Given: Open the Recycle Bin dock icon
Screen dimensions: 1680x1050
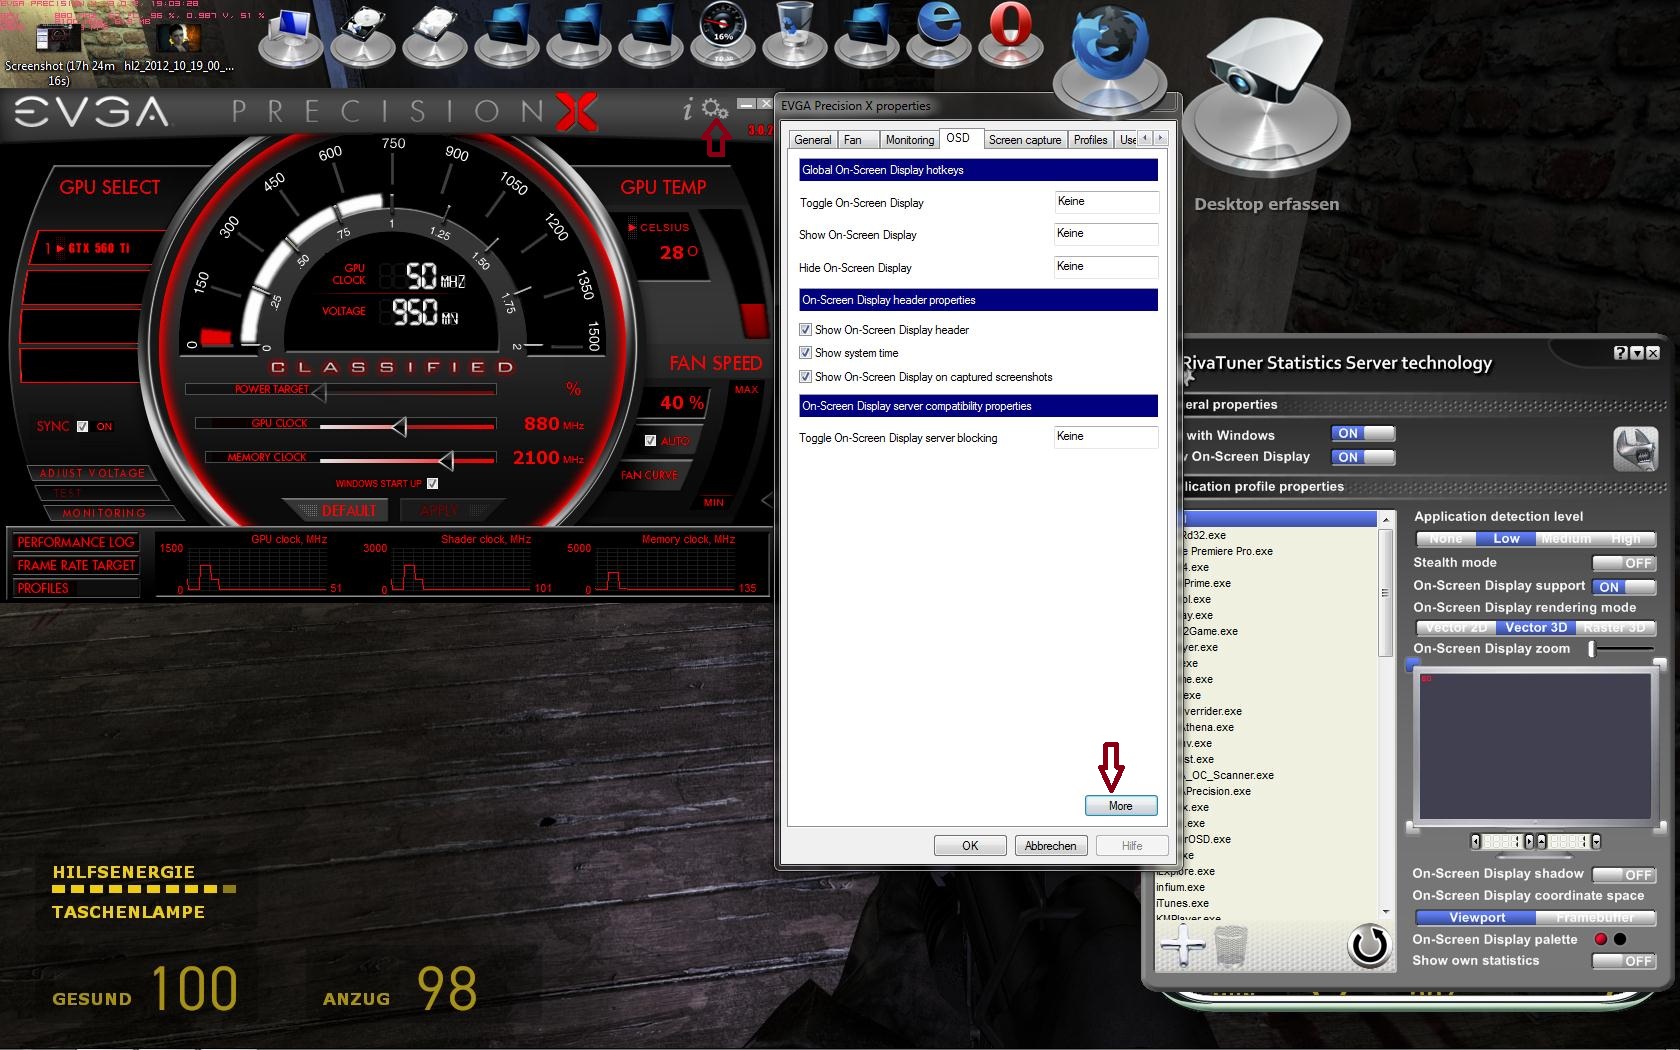Looking at the screenshot, I should tap(795, 35).
